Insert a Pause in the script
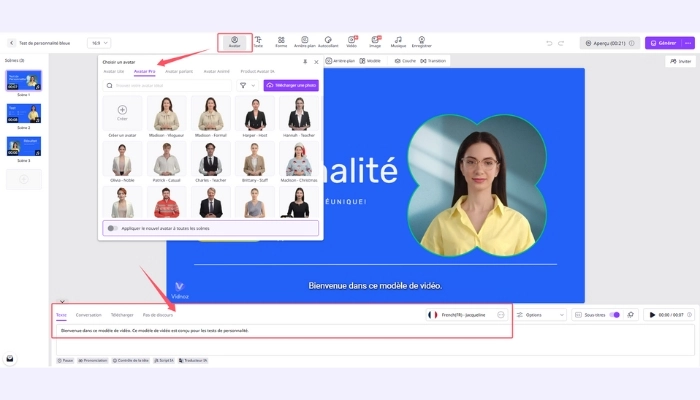 65,360
